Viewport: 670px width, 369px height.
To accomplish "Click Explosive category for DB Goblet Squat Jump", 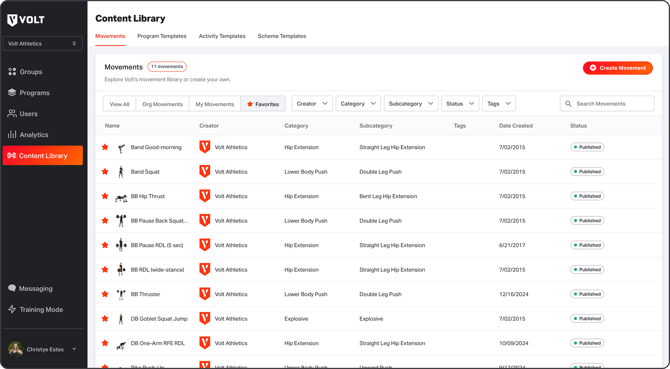I will (296, 319).
